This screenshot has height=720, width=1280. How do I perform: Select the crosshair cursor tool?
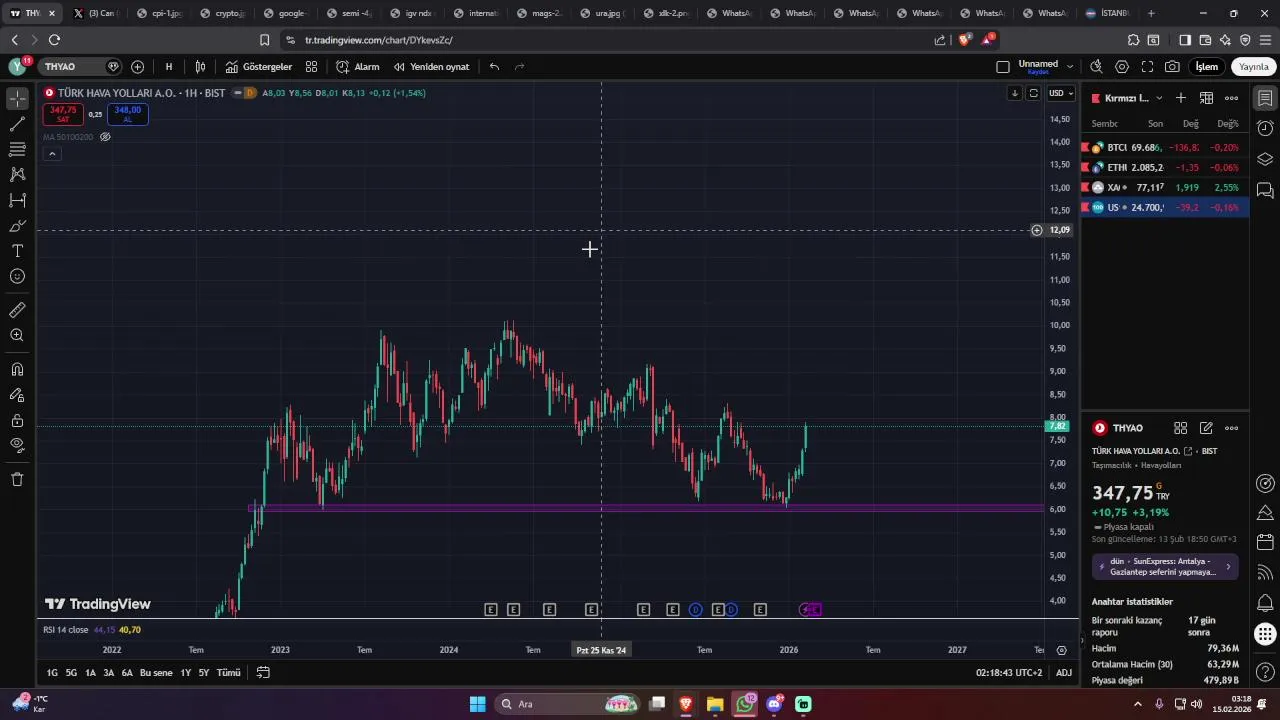pyautogui.click(x=17, y=98)
